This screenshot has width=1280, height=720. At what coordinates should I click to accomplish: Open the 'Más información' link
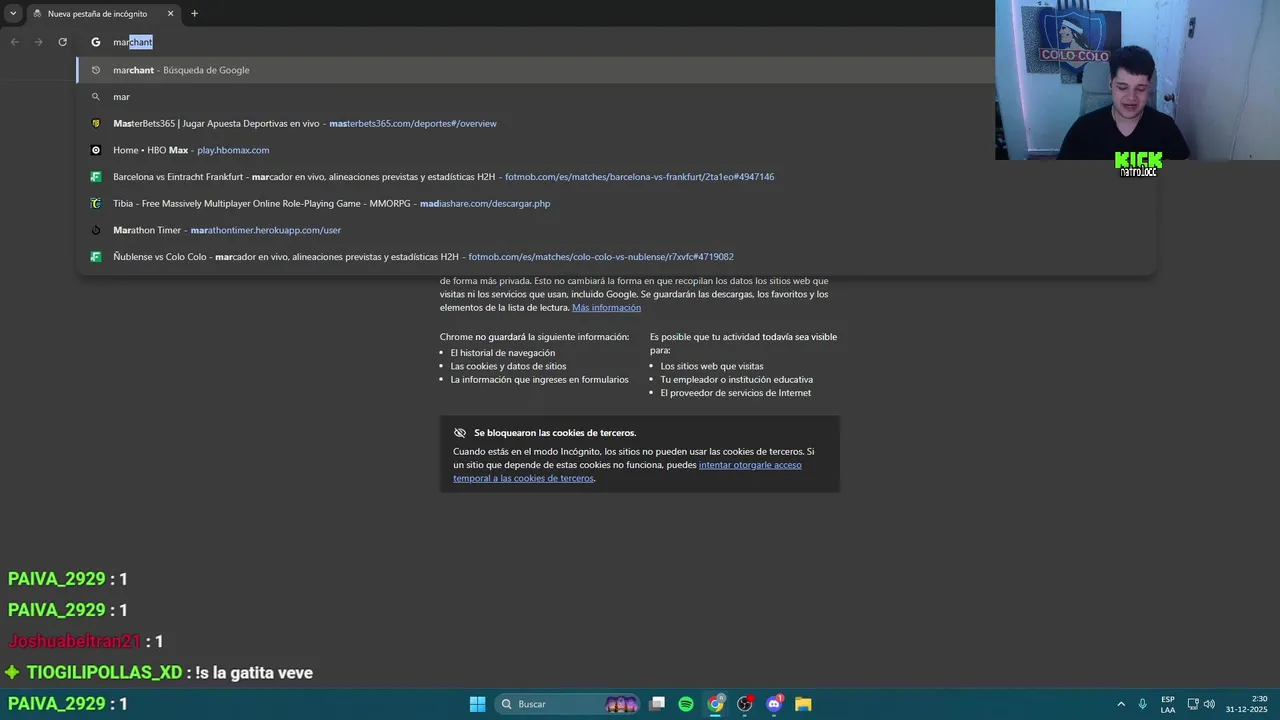(606, 308)
